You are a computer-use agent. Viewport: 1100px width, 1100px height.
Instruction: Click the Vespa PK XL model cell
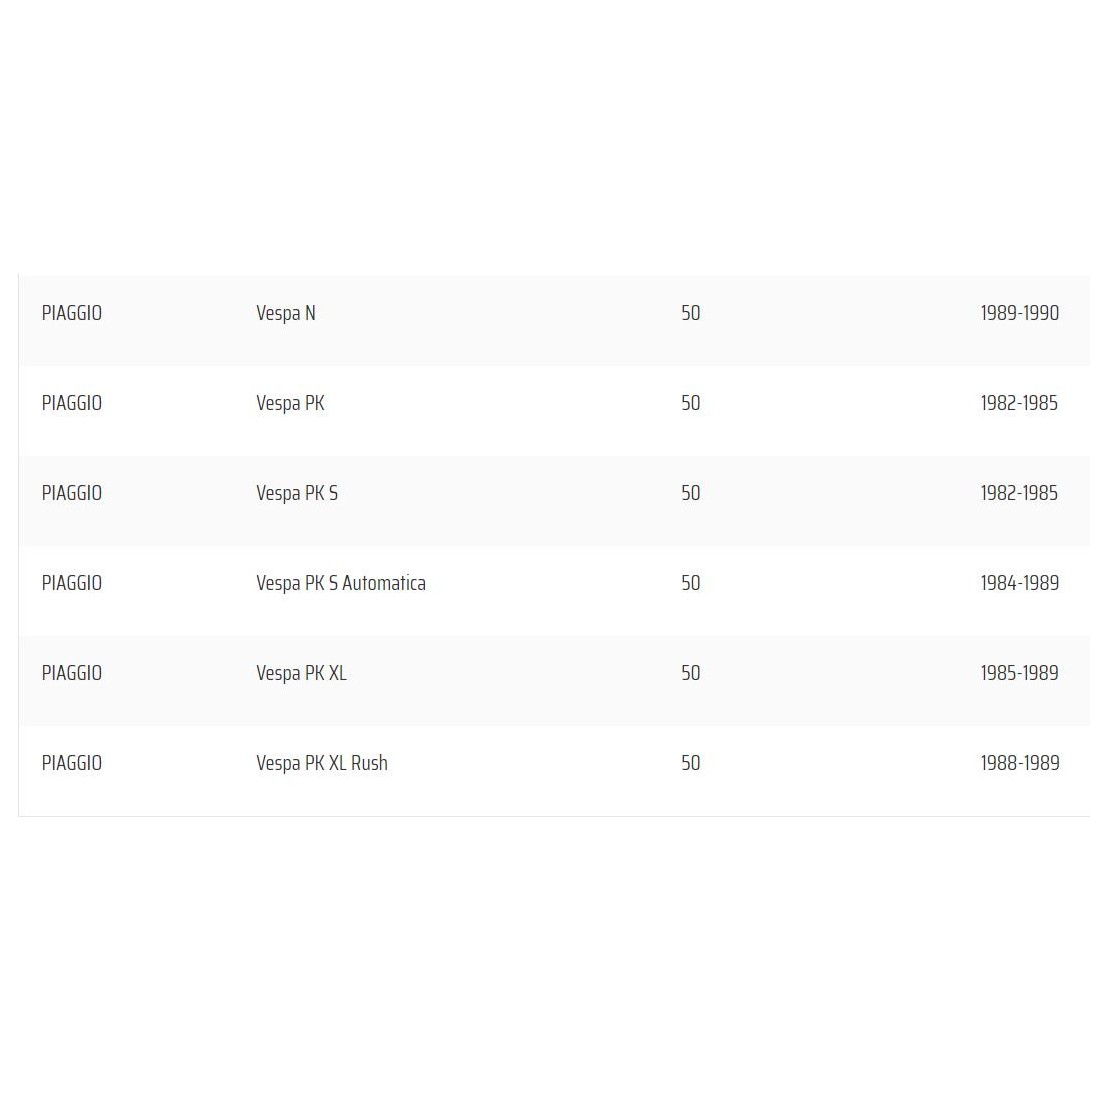[x=301, y=673]
